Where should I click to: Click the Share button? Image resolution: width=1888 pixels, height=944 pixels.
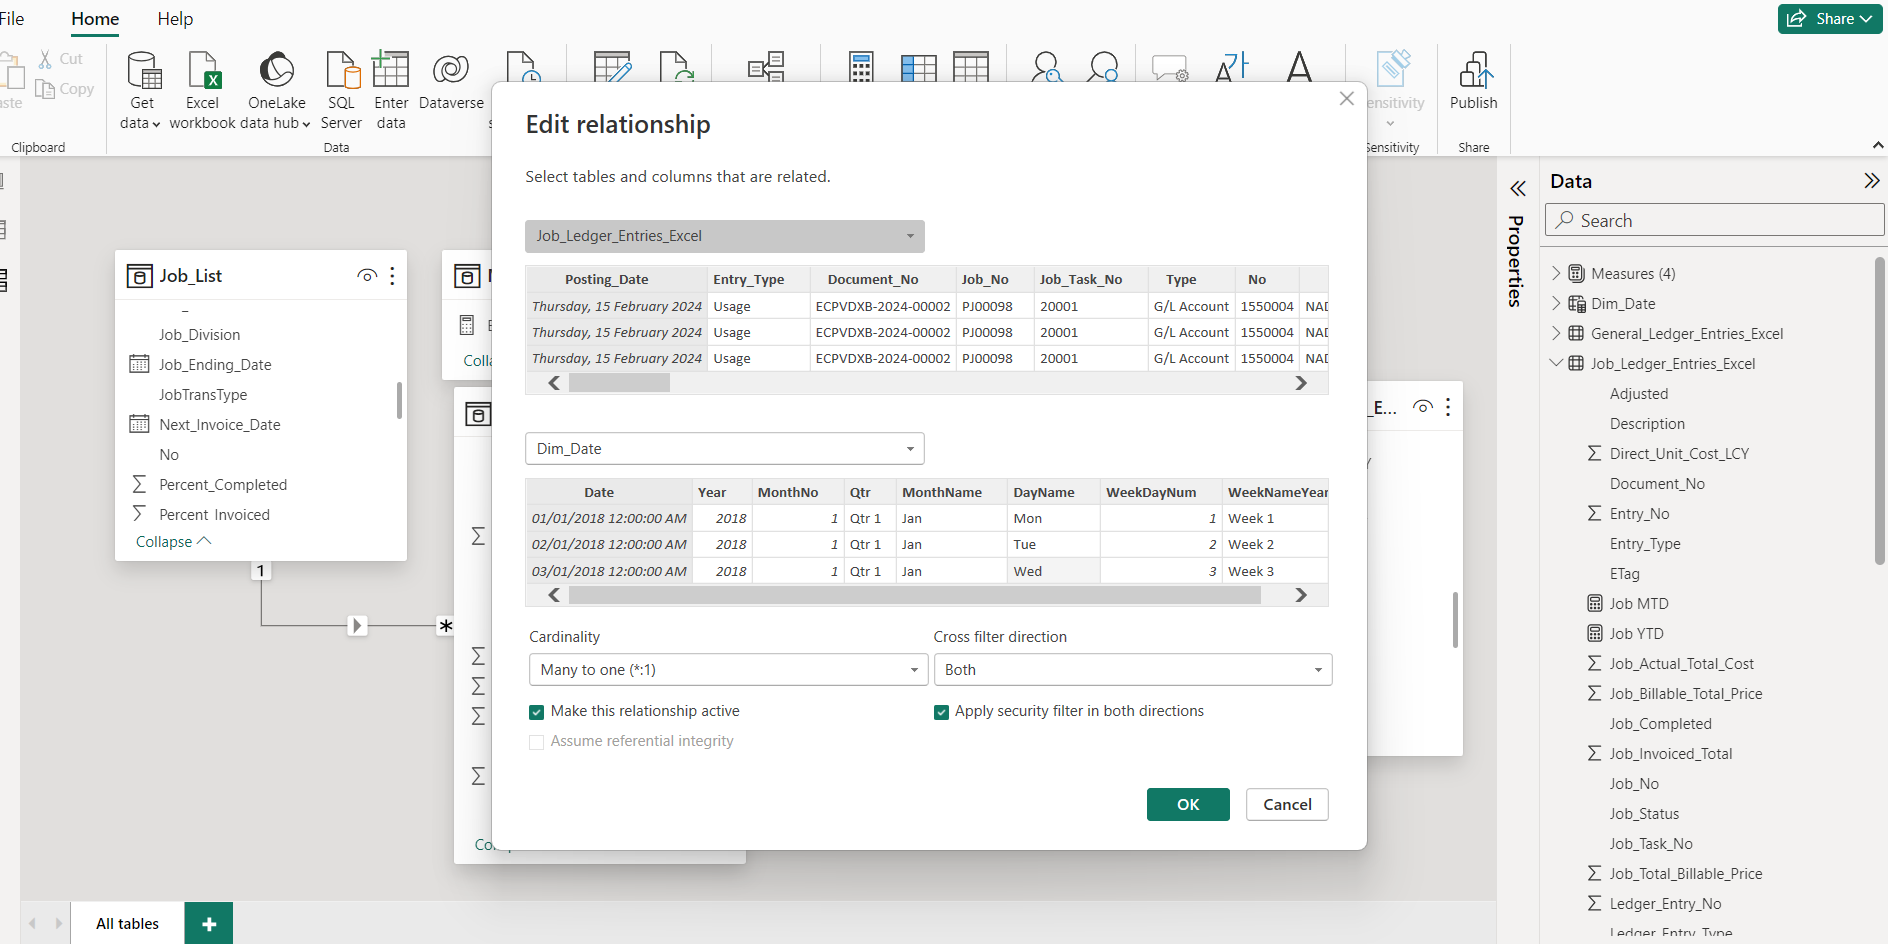[x=1830, y=18]
